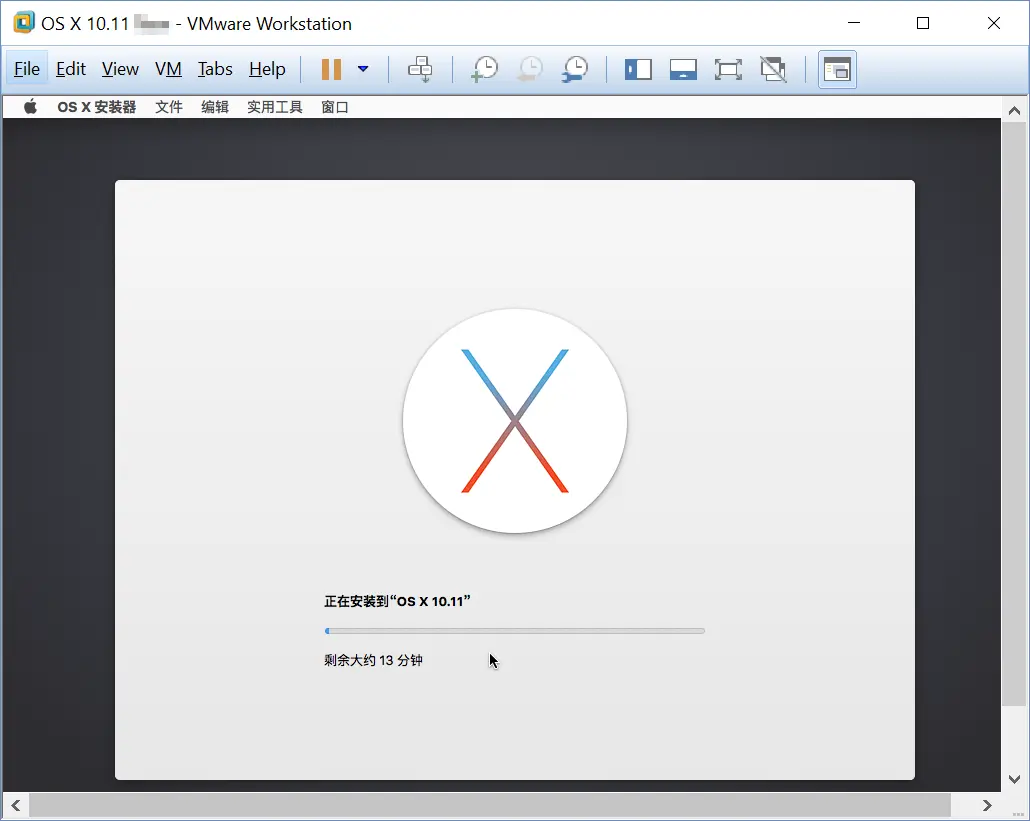Toggle the tab thumbnail bar
The height and width of the screenshot is (821, 1030).
(x=683, y=69)
